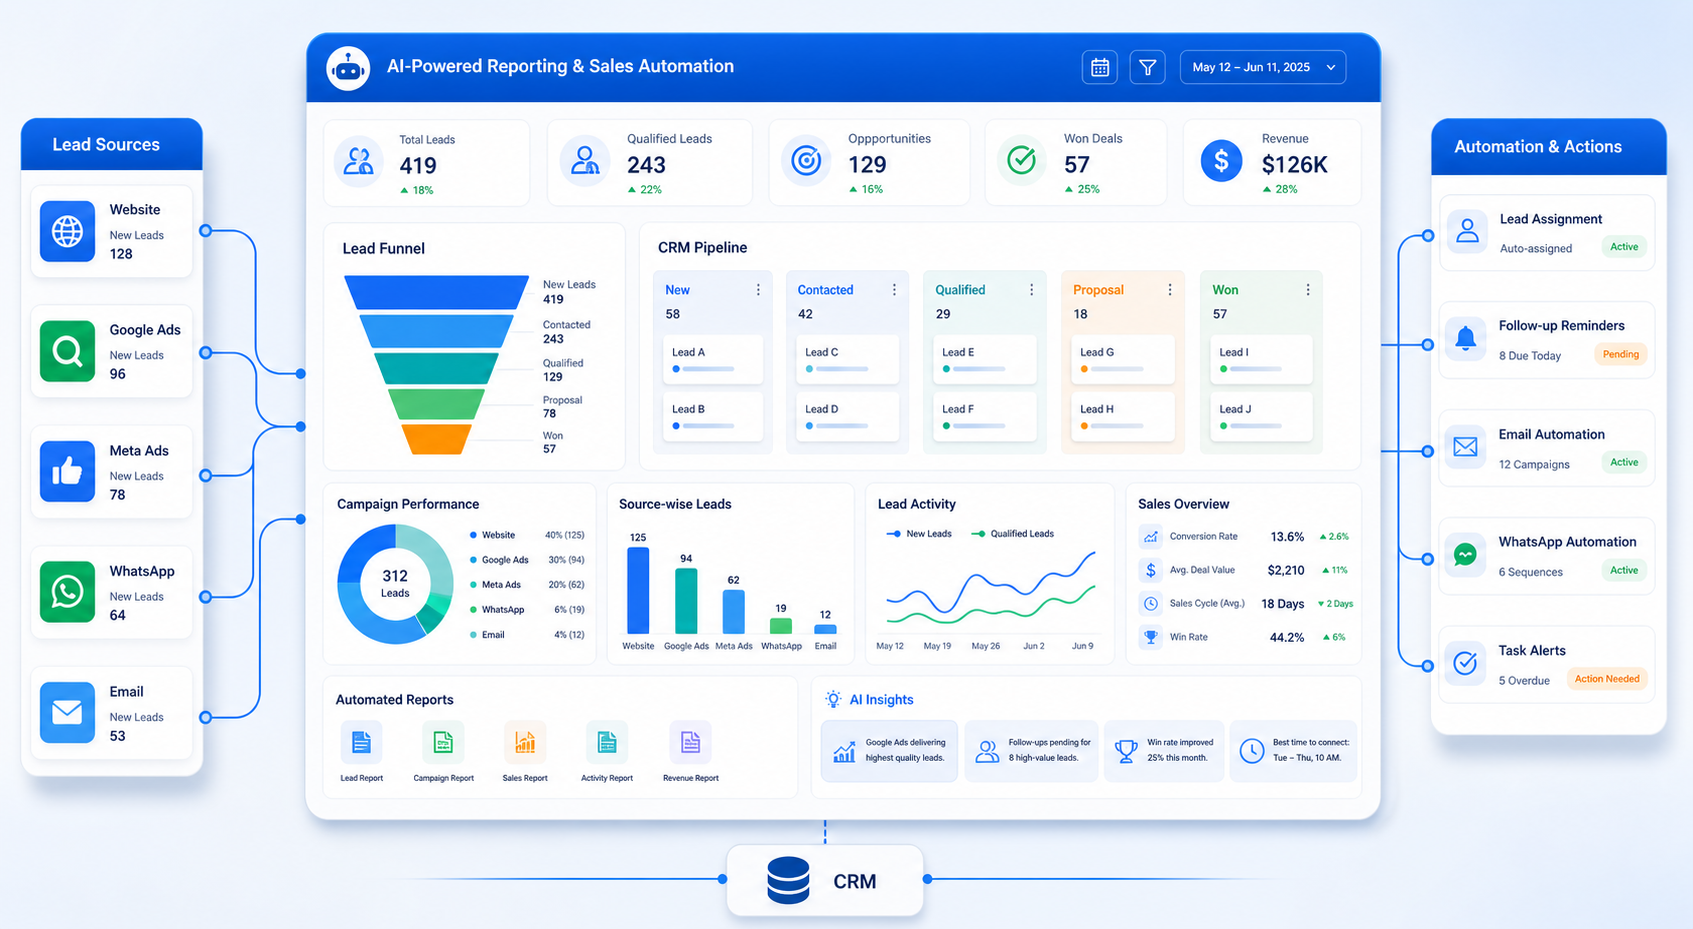The height and width of the screenshot is (929, 1693).
Task: Open the Lead G card
Action: 1122,360
